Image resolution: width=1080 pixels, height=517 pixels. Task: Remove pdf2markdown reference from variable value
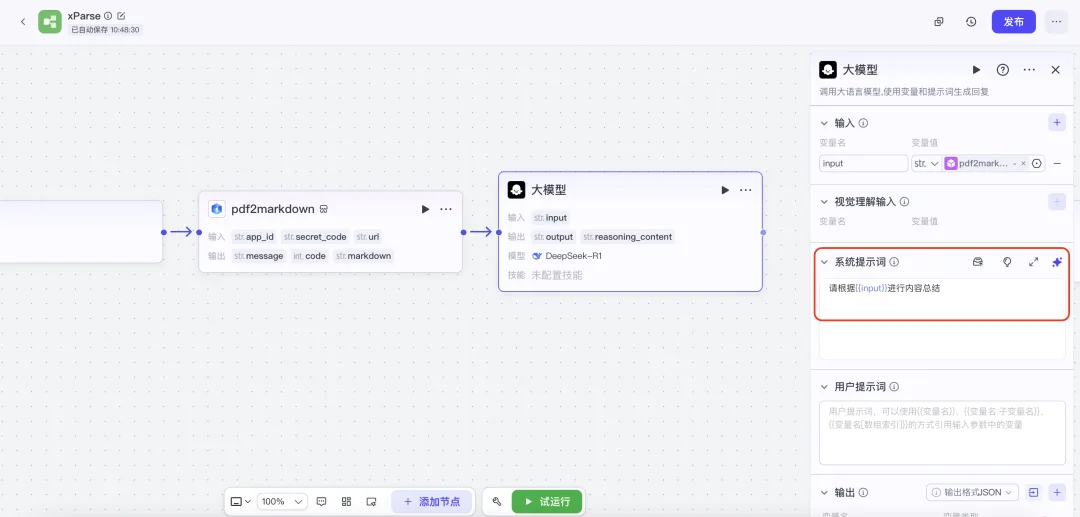(x=1023, y=163)
